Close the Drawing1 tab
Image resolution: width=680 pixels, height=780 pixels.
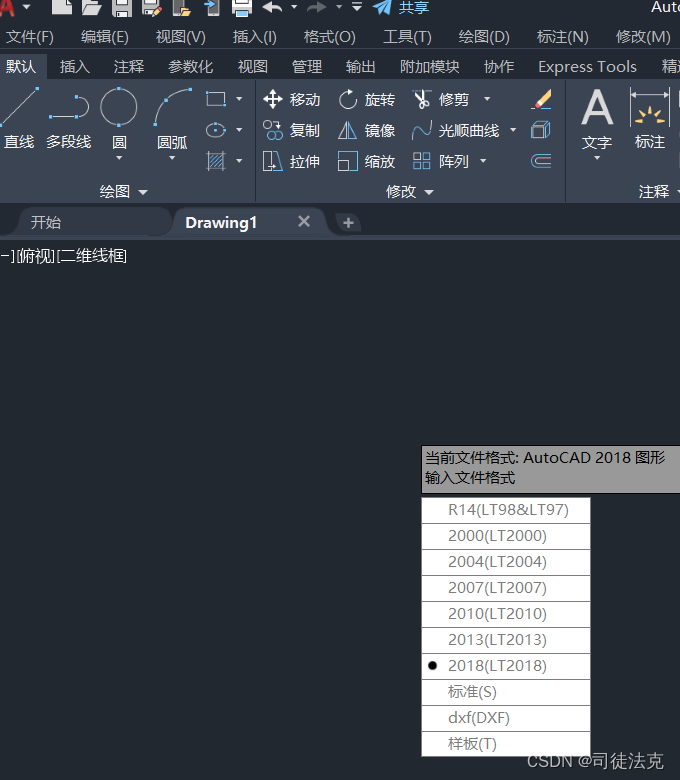(304, 221)
